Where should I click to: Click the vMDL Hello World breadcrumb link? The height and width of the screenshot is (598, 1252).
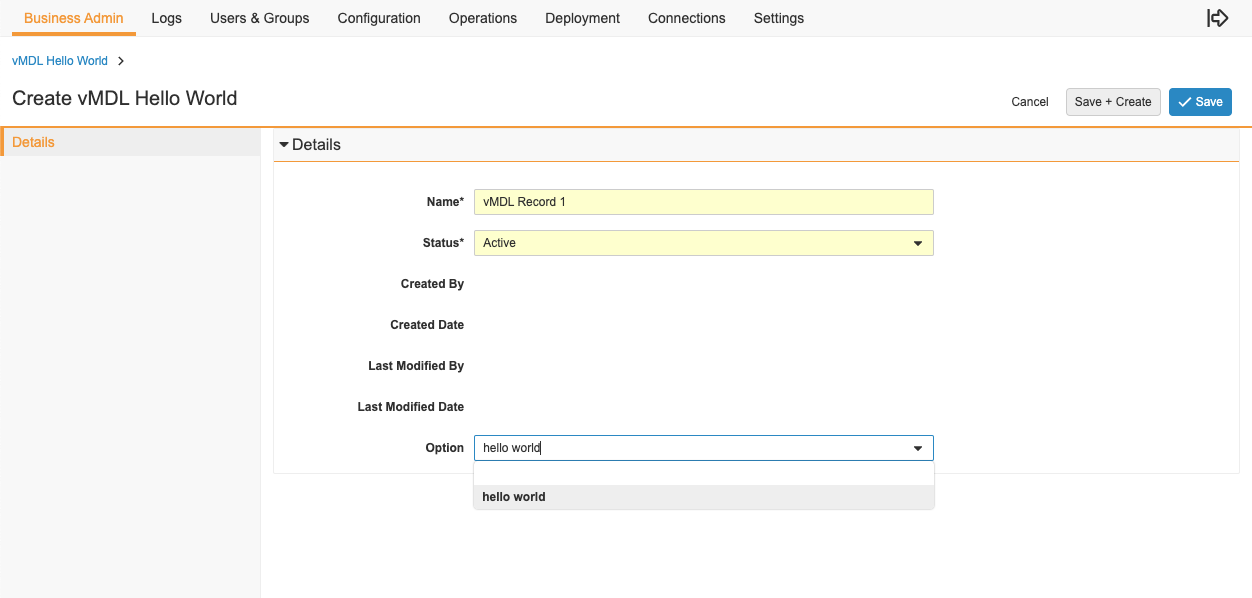[x=60, y=61]
